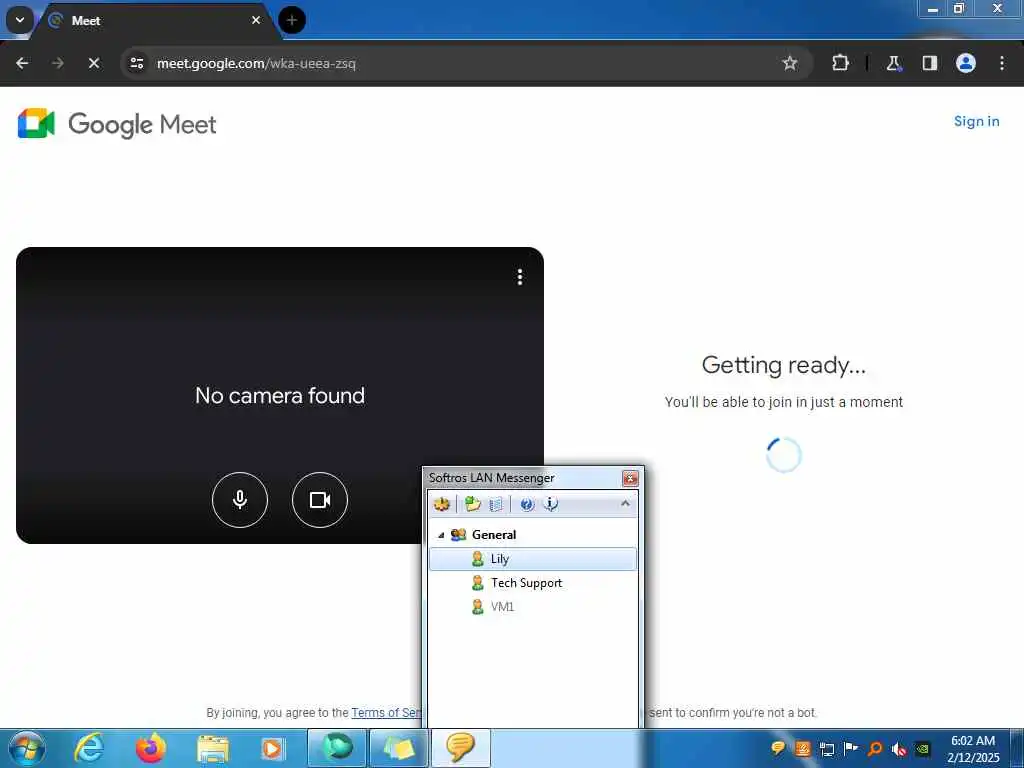Select the Meet browser tab
This screenshot has height=768, width=1024.
tap(153, 21)
